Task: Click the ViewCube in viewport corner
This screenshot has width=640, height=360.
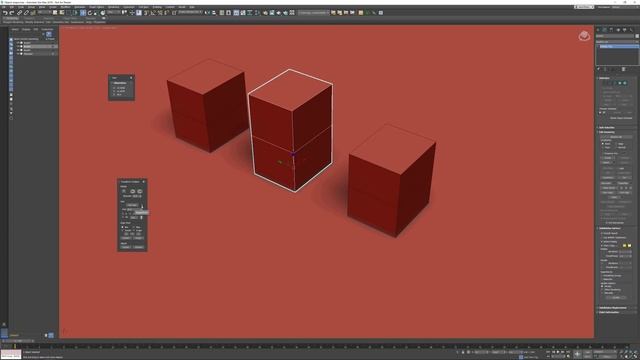Action: 584,36
